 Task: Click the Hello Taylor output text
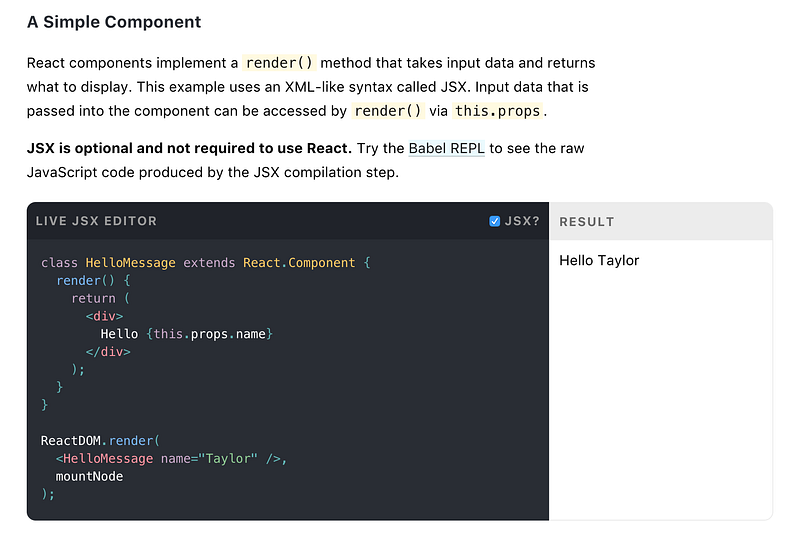click(x=599, y=261)
